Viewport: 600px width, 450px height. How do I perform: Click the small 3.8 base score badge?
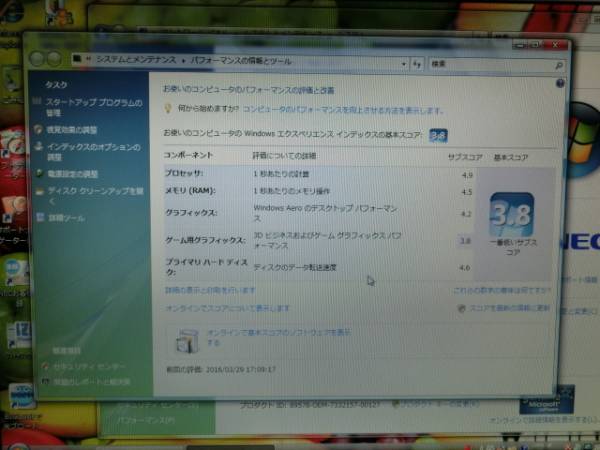pyautogui.click(x=439, y=135)
